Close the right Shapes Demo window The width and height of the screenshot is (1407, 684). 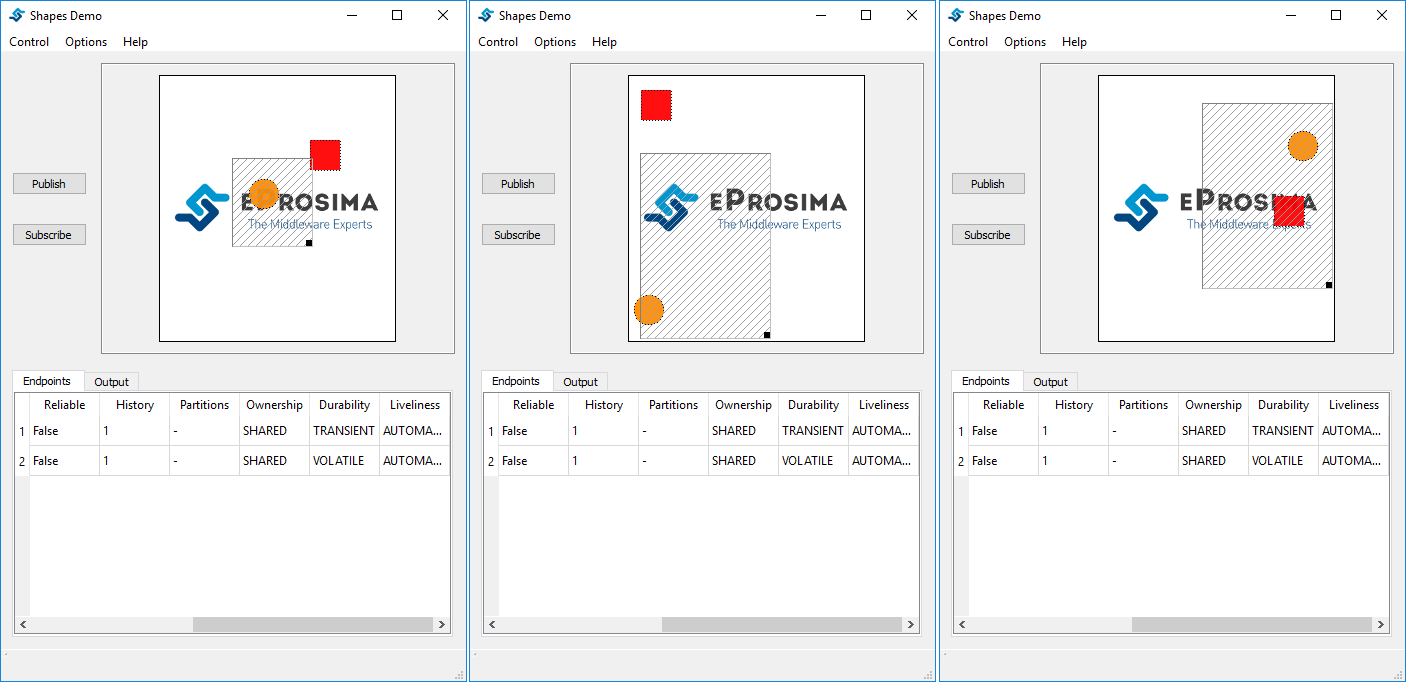coord(1382,15)
